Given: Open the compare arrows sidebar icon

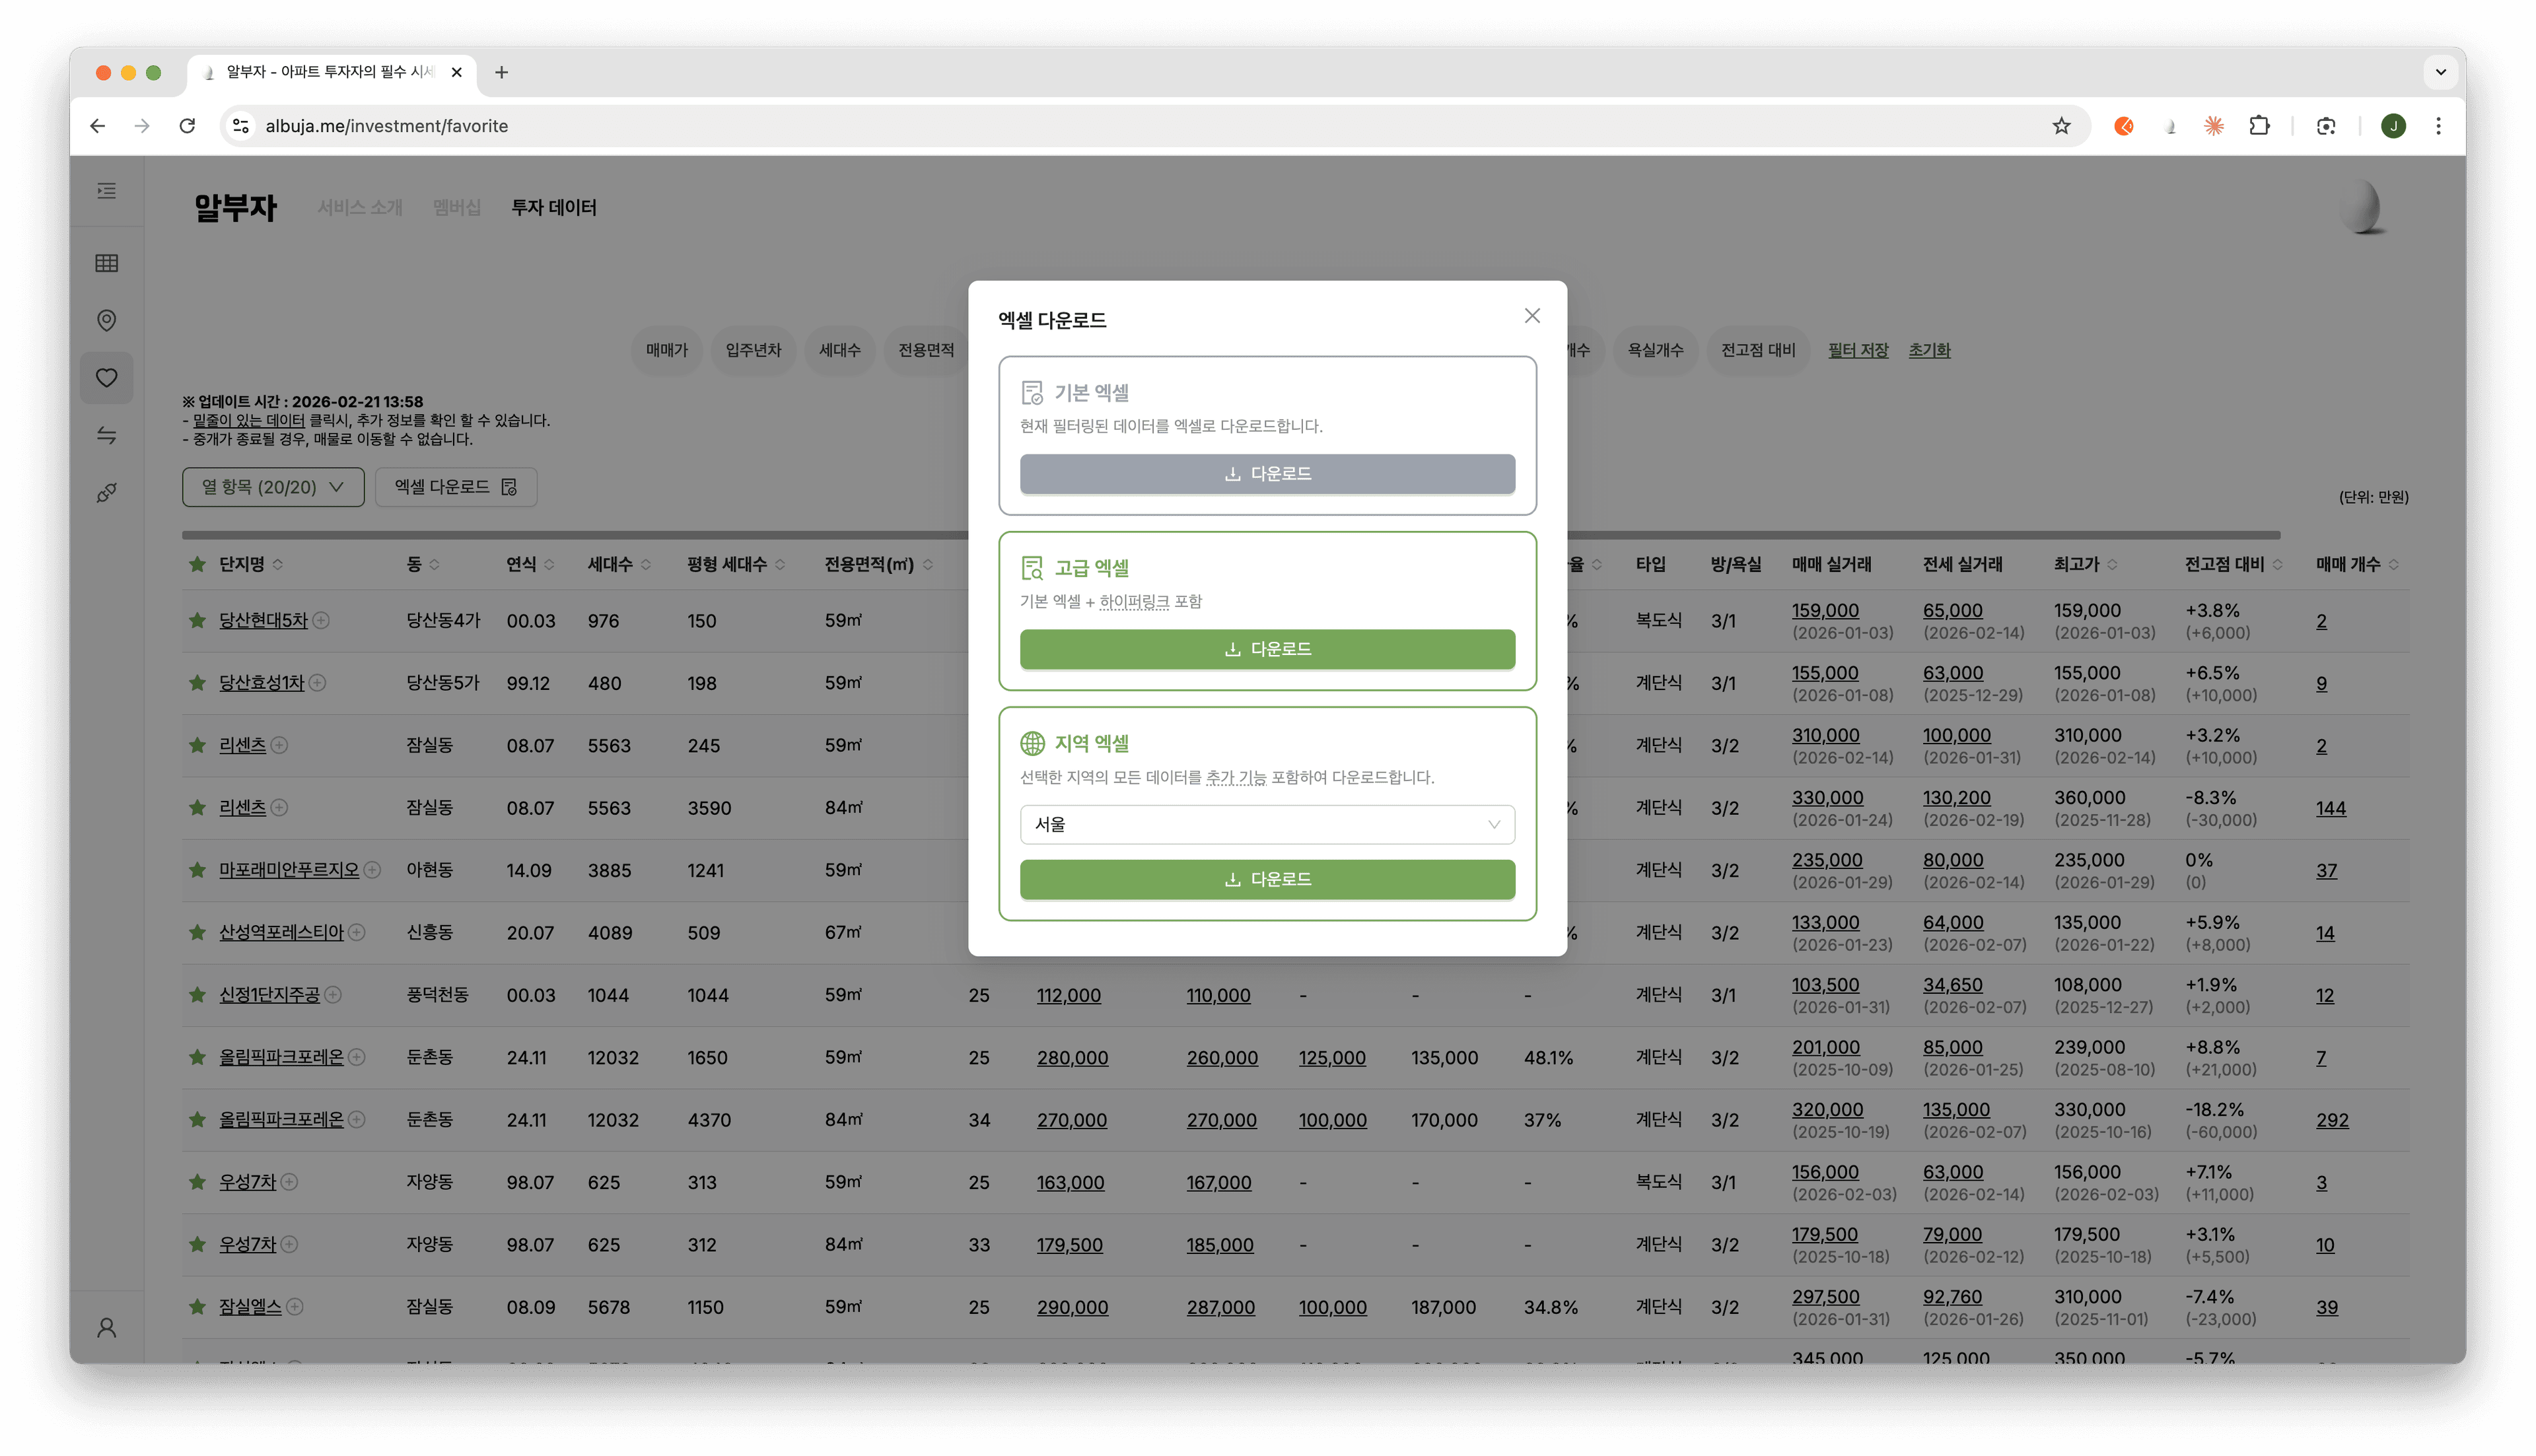Looking at the screenshot, I should [106, 435].
